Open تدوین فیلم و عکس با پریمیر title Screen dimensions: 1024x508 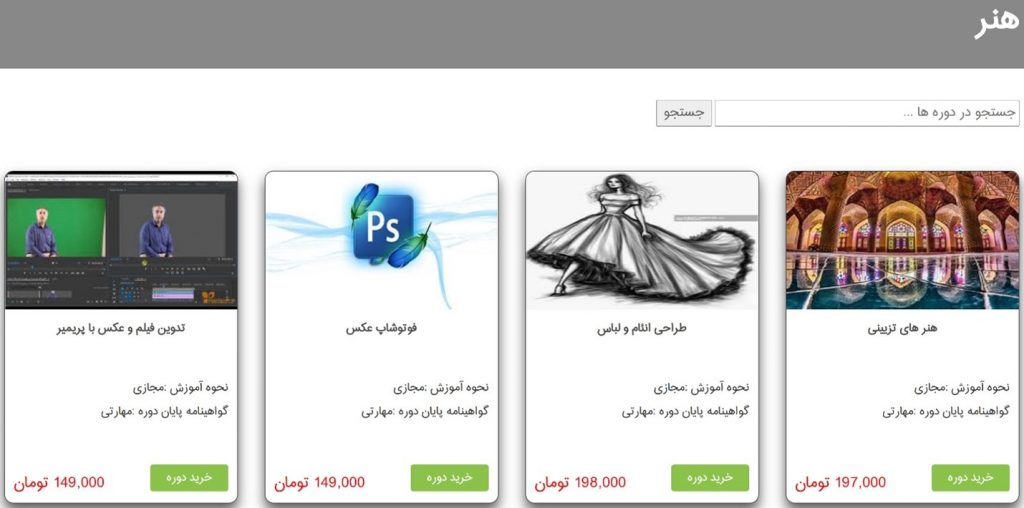121,328
